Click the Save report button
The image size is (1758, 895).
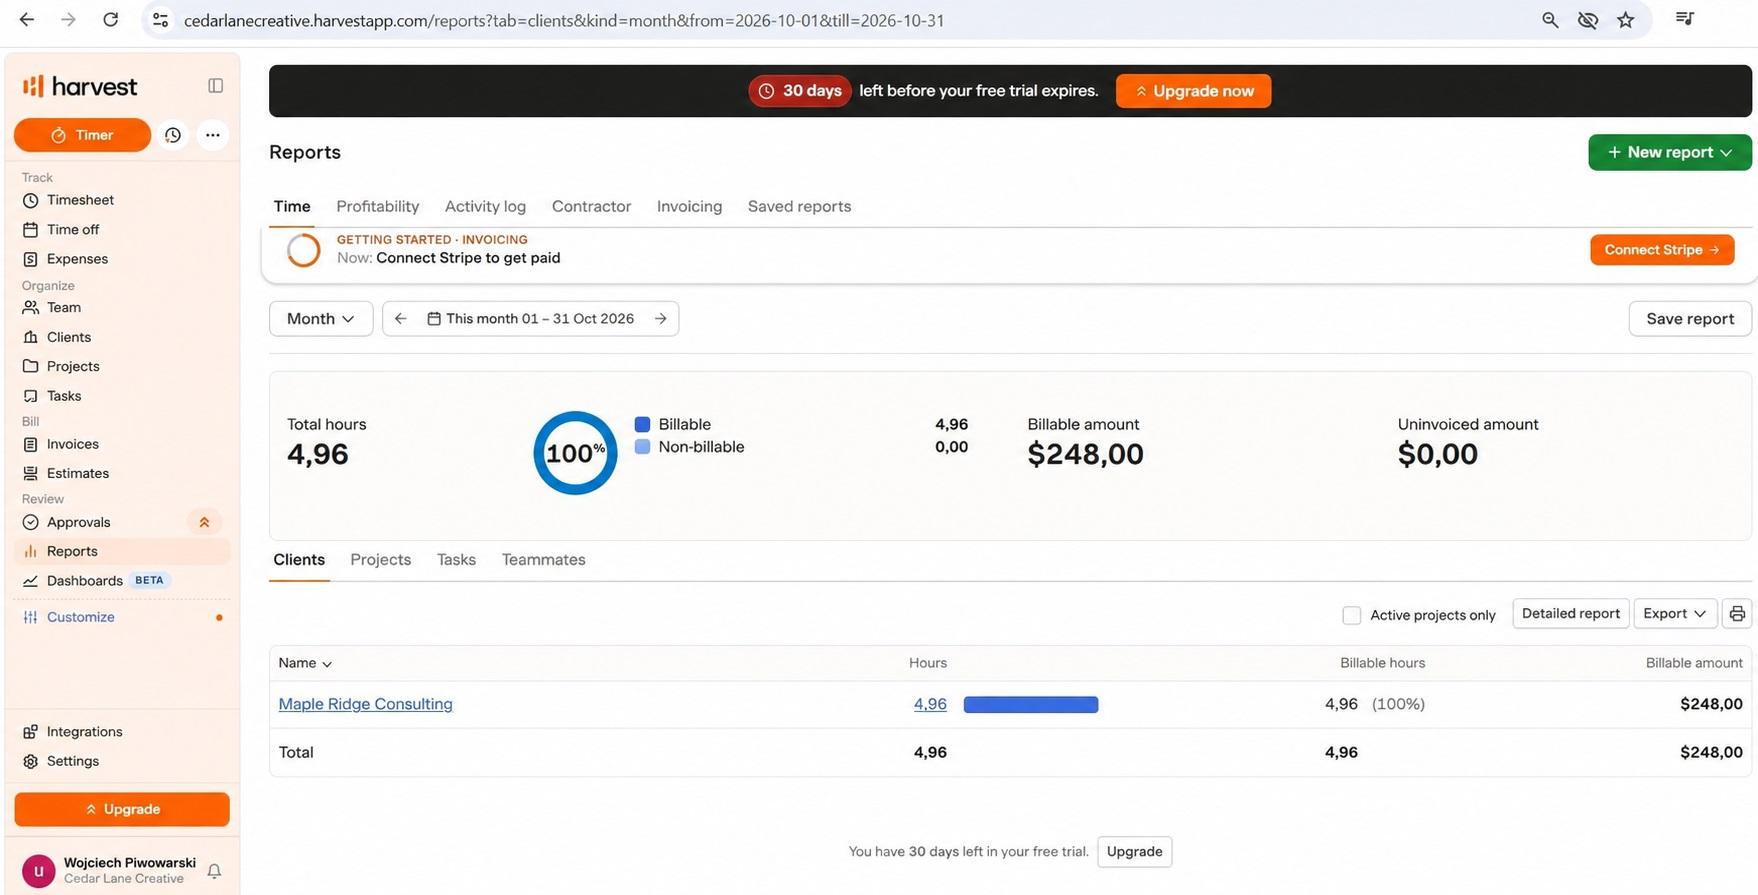tap(1690, 319)
